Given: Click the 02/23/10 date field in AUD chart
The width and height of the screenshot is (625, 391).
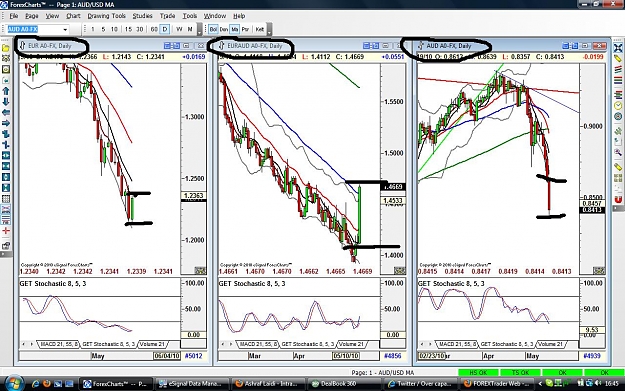Looking at the screenshot, I should click(432, 356).
